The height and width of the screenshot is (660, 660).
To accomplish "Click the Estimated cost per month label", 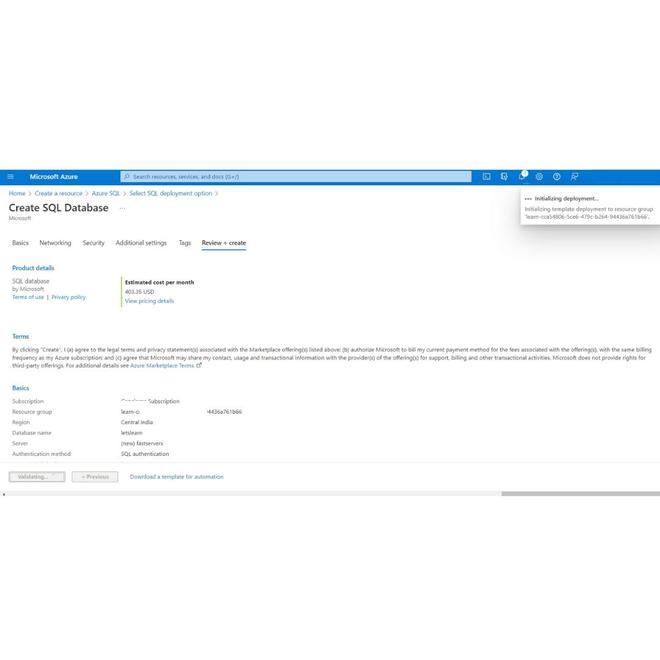I will pos(160,282).
